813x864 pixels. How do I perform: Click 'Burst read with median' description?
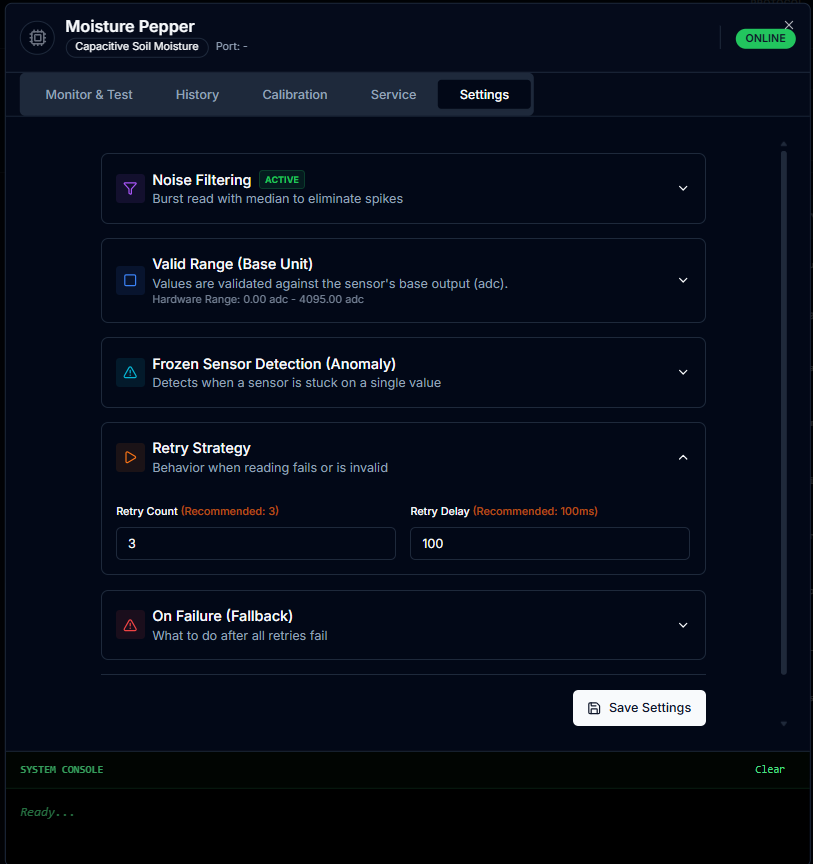pos(278,199)
